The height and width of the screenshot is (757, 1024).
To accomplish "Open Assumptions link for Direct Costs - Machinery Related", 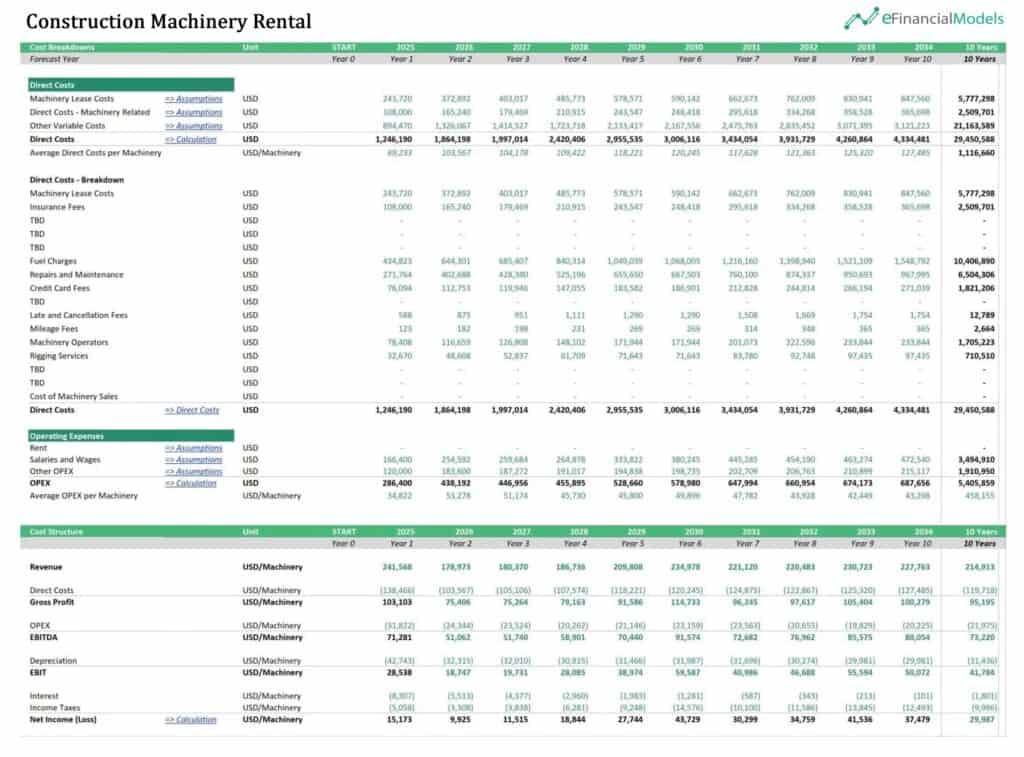I will click(193, 112).
